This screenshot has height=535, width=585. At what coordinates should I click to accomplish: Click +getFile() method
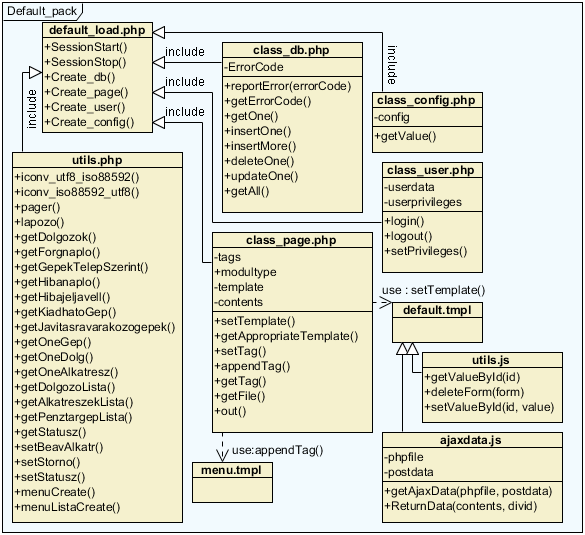(240, 396)
